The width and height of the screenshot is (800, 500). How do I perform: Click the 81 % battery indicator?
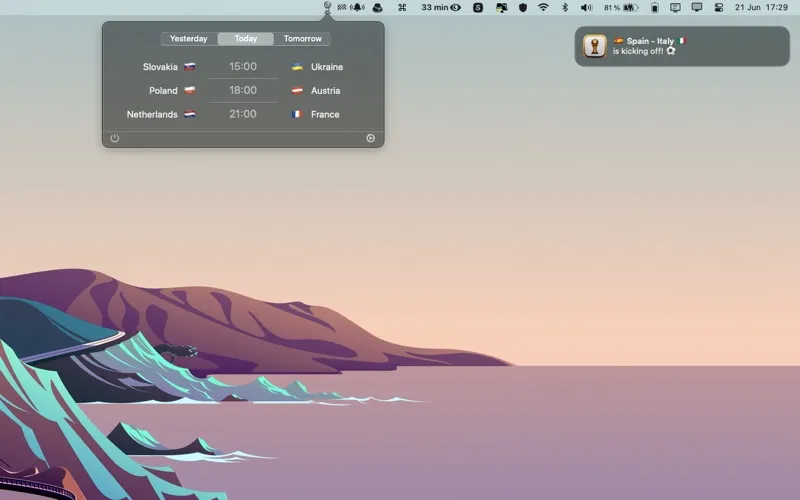point(621,7)
